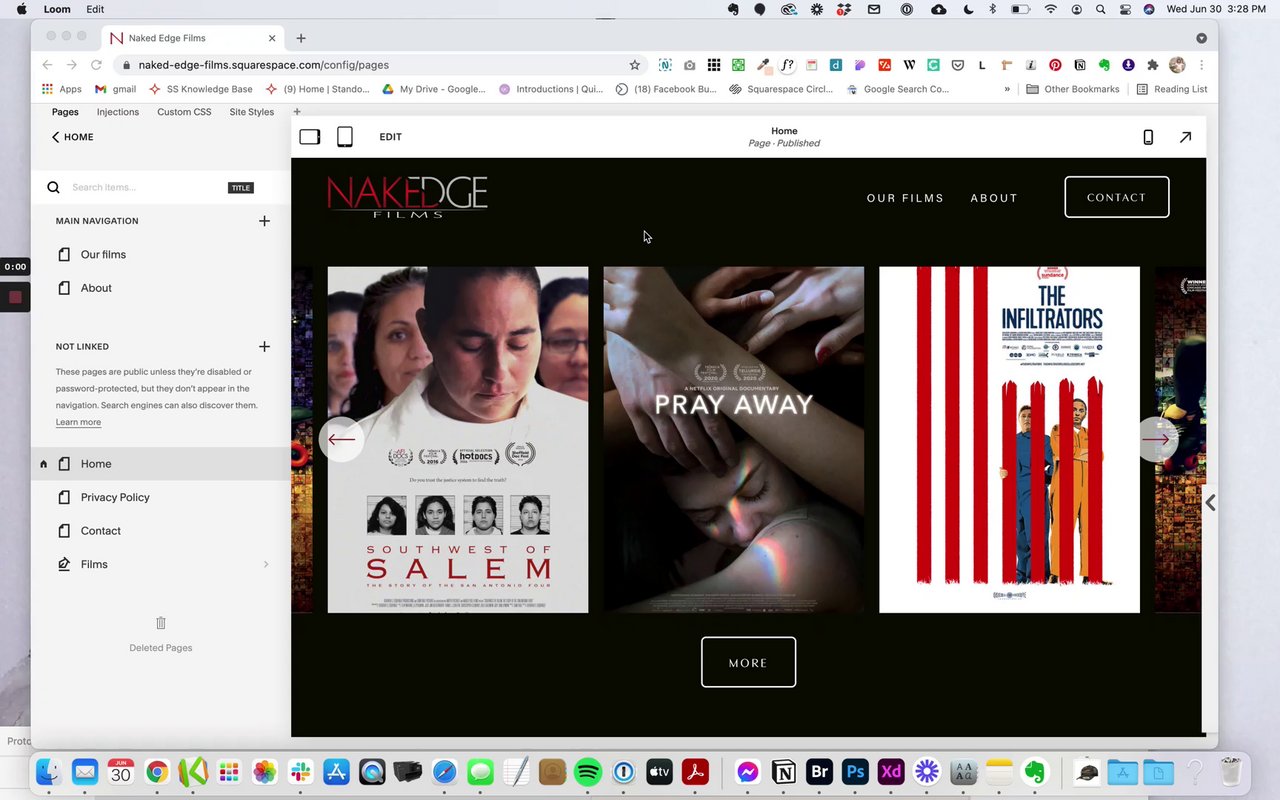
Task: Open the Pray Away poster
Action: point(734,439)
